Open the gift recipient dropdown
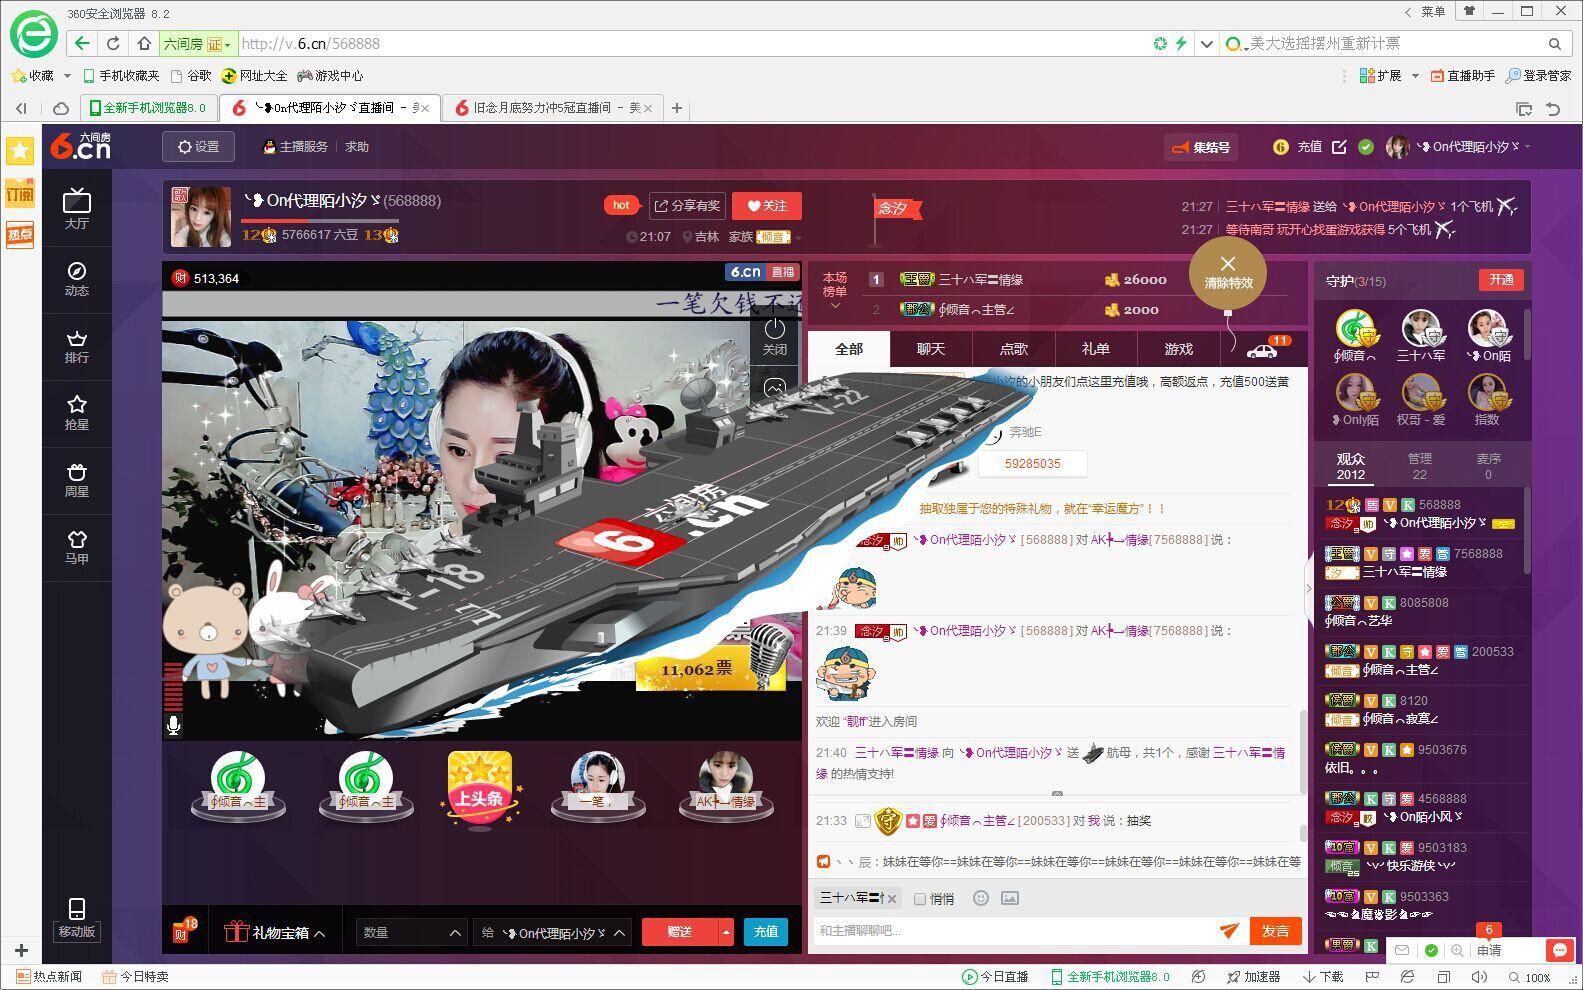1583x990 pixels. [552, 932]
